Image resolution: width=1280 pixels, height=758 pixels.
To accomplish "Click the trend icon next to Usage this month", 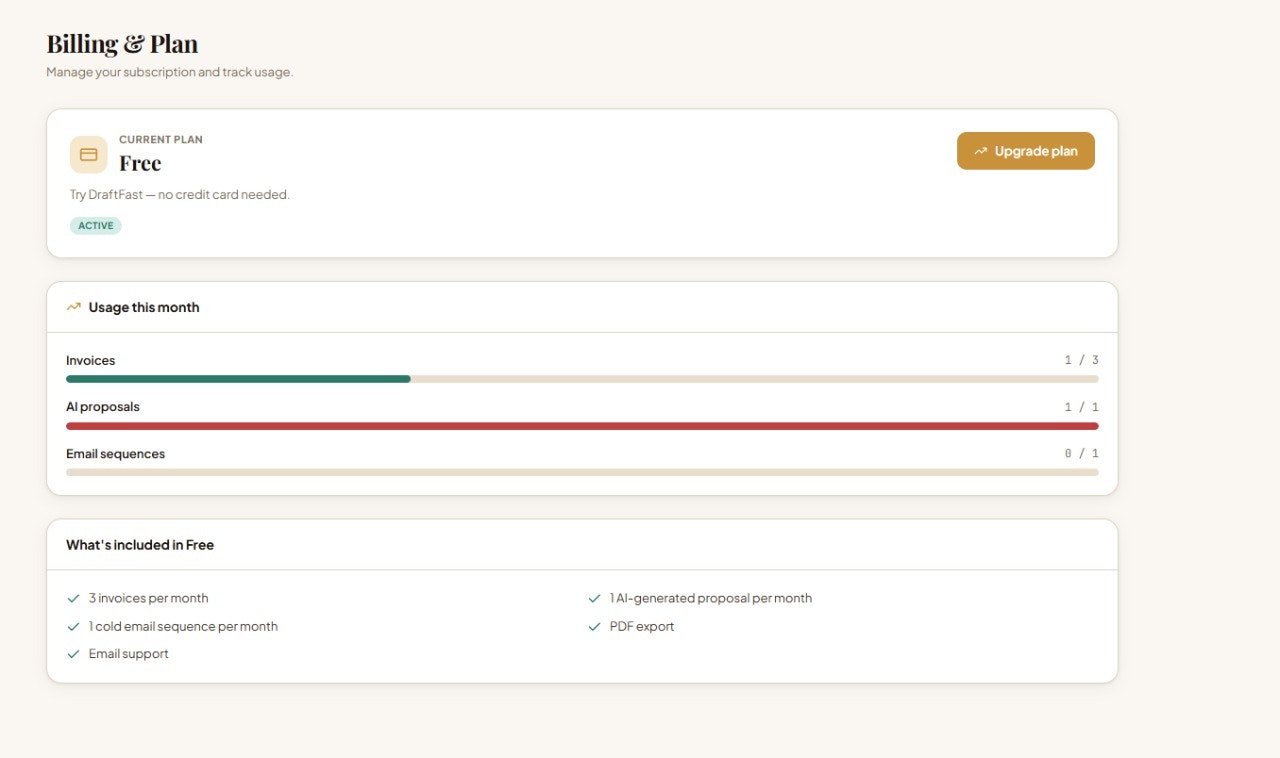I will (74, 307).
